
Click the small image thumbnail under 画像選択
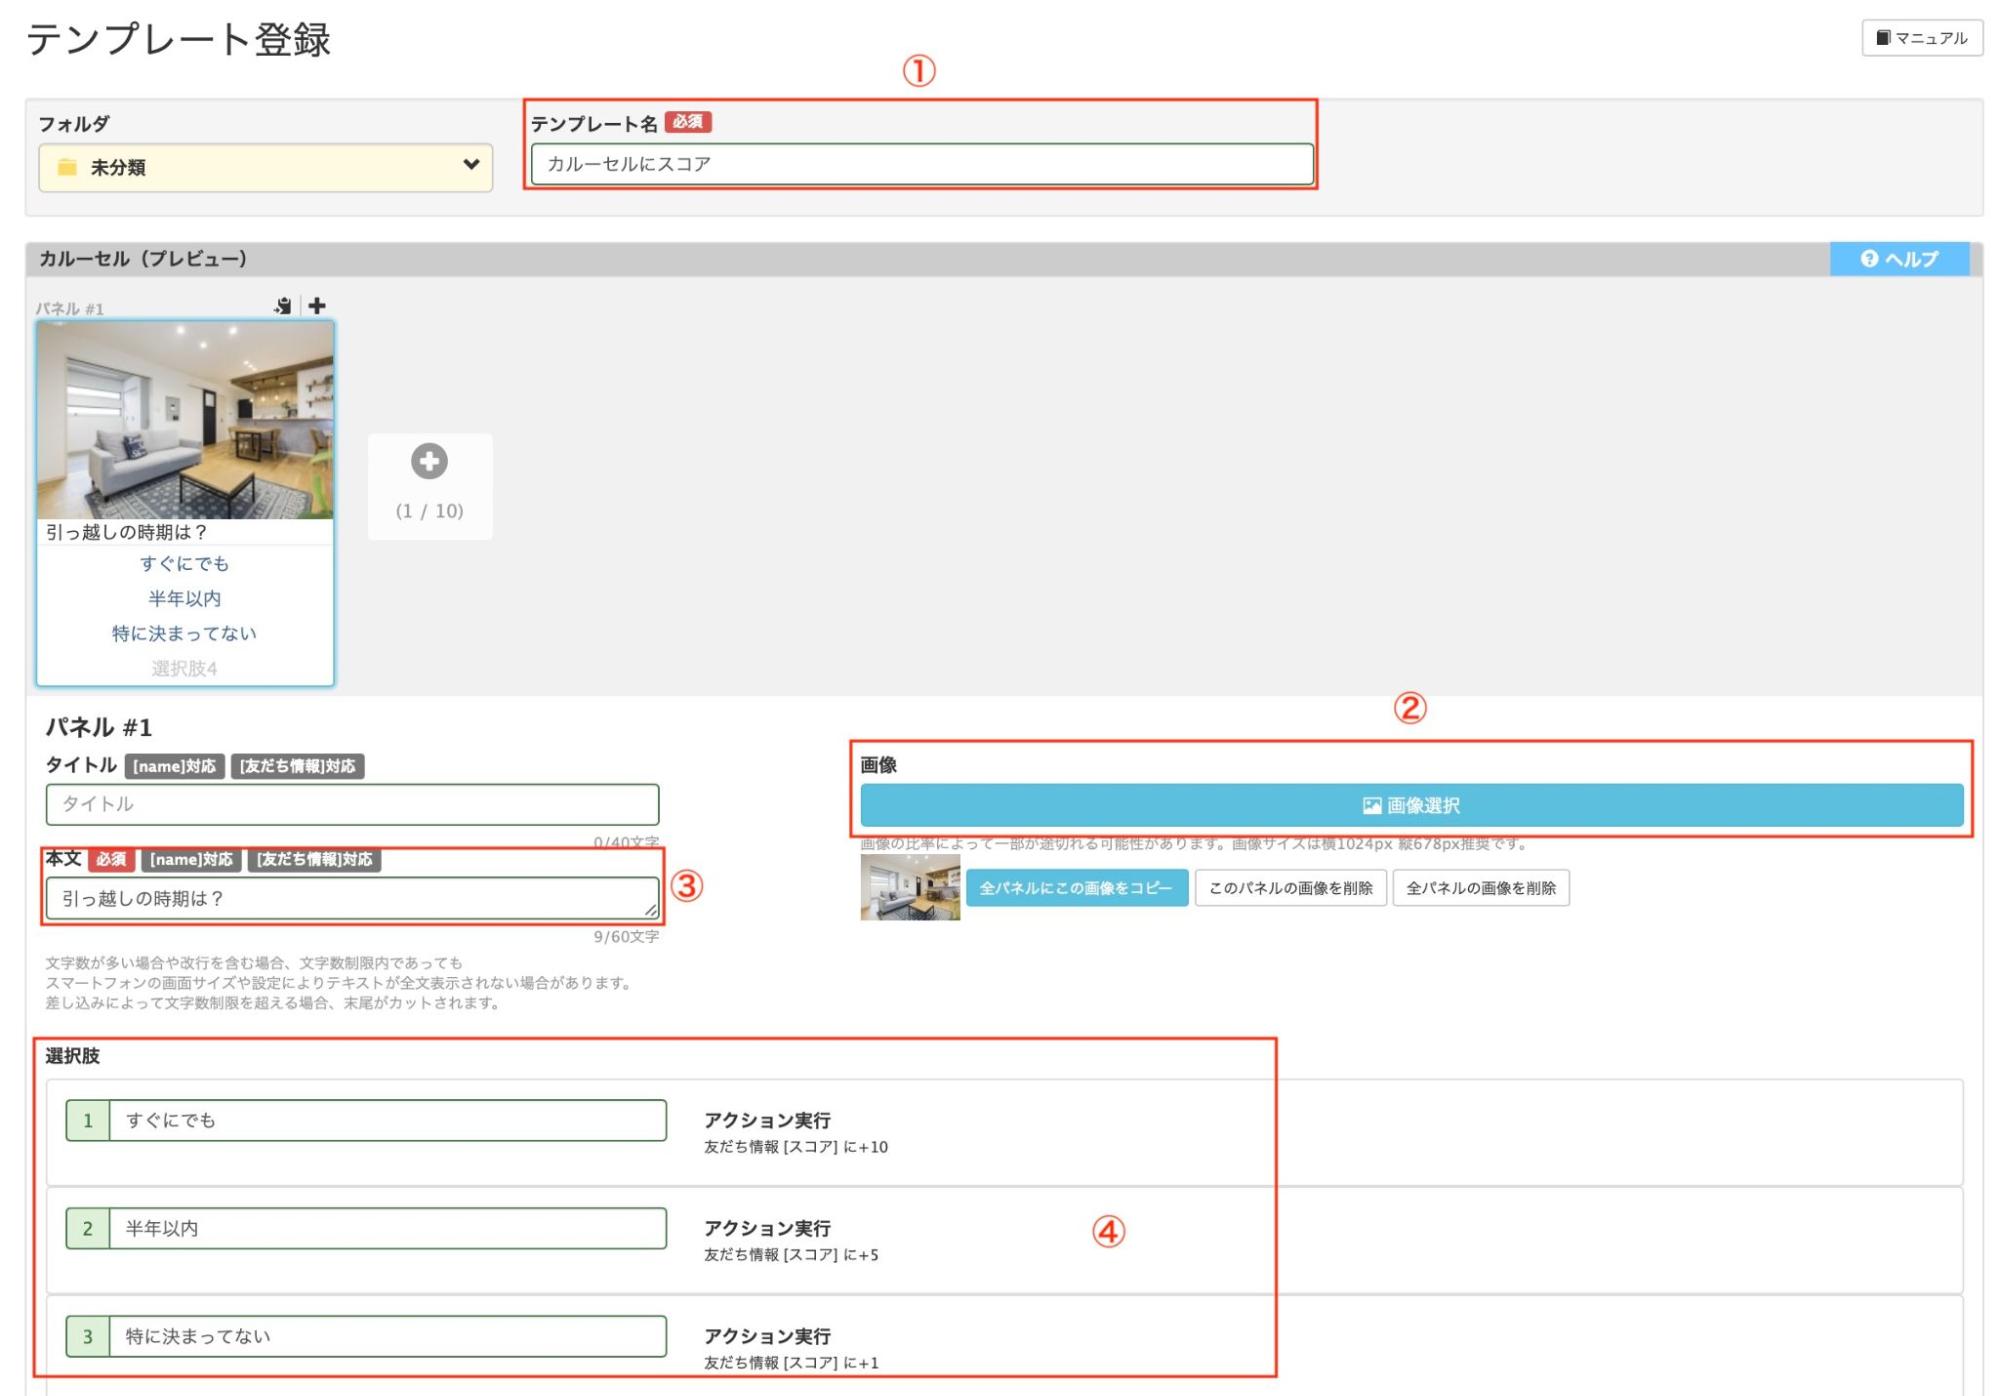point(909,887)
